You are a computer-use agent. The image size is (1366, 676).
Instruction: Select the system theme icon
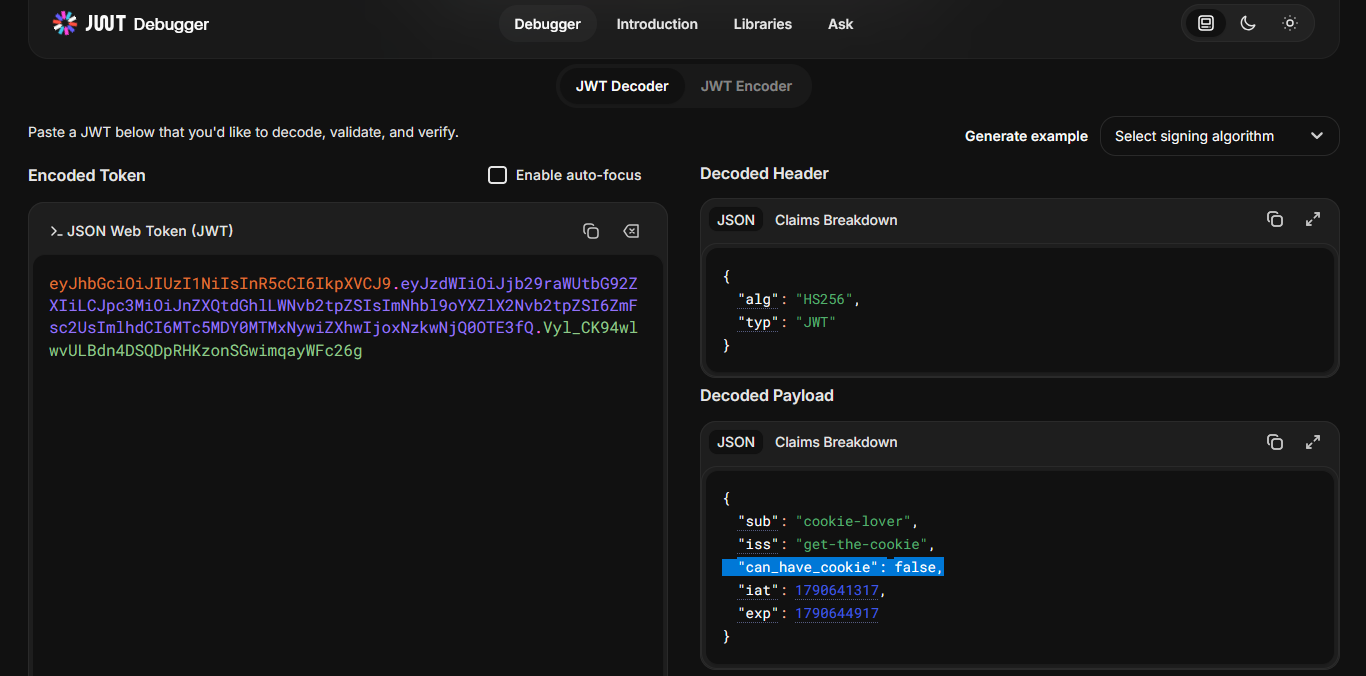point(1206,23)
